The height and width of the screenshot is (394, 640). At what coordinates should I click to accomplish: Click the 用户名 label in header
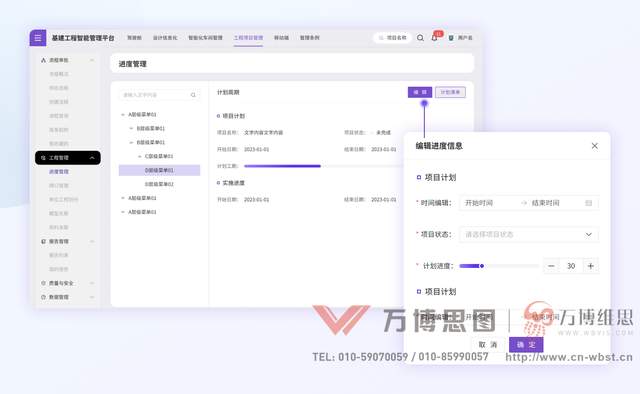pos(465,38)
